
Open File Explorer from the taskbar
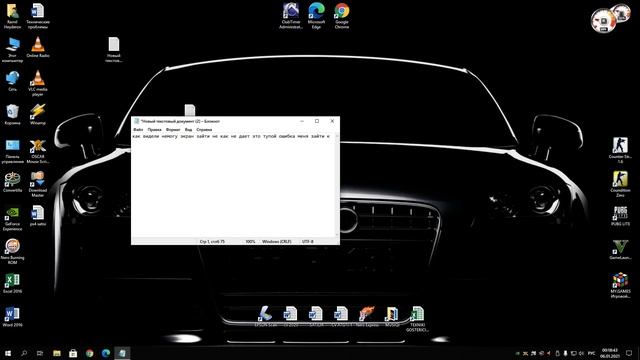[57, 353]
